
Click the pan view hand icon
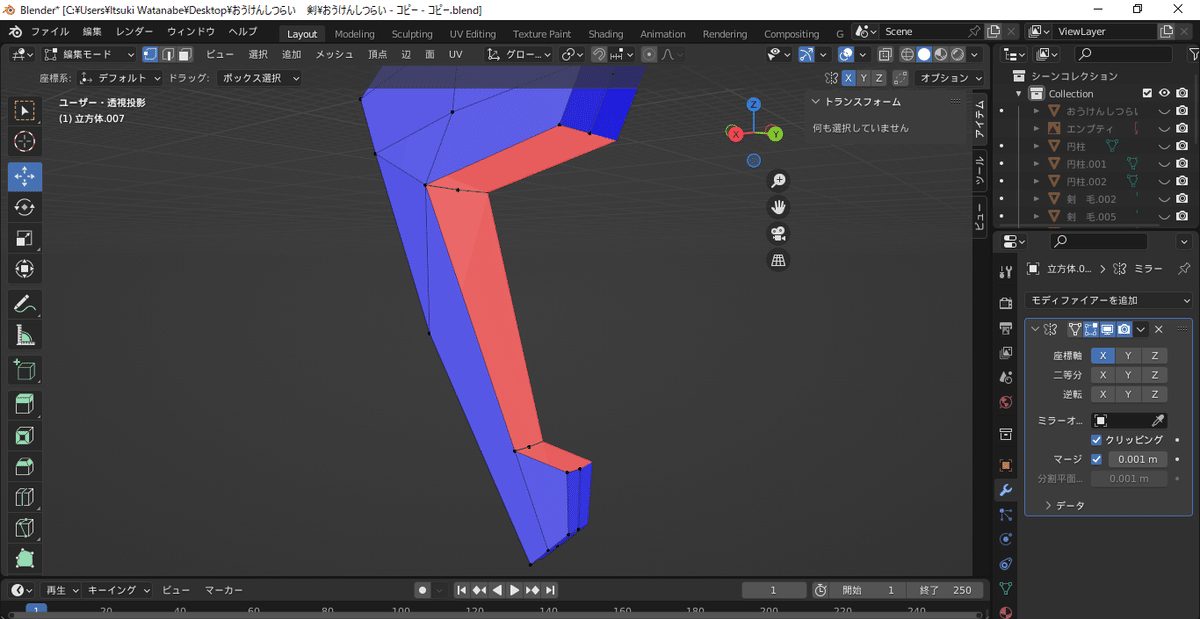779,207
